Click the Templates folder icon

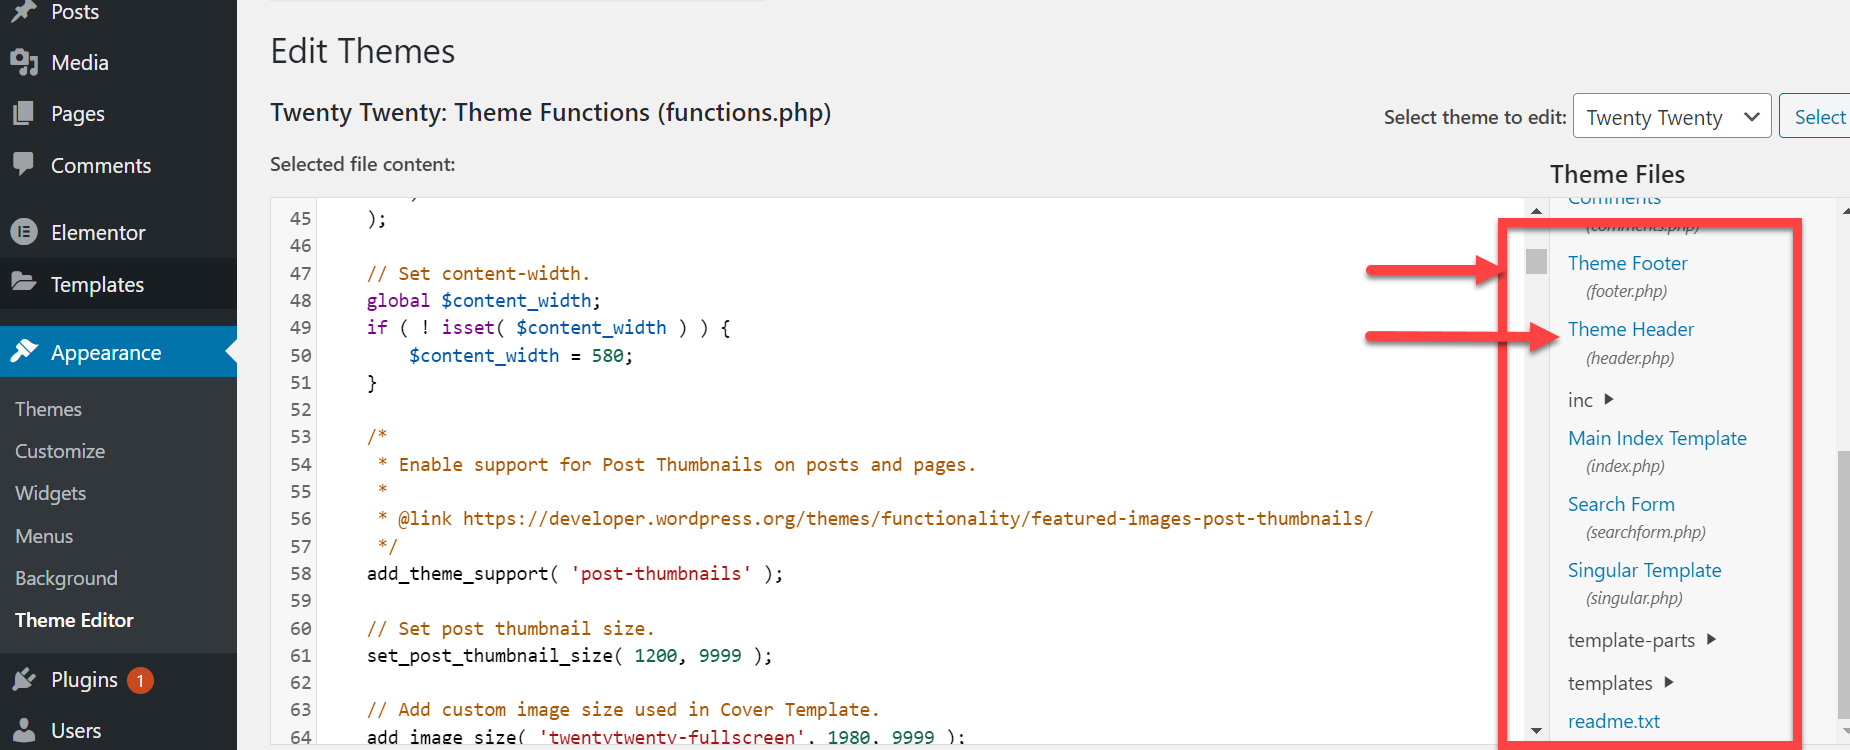click(24, 283)
